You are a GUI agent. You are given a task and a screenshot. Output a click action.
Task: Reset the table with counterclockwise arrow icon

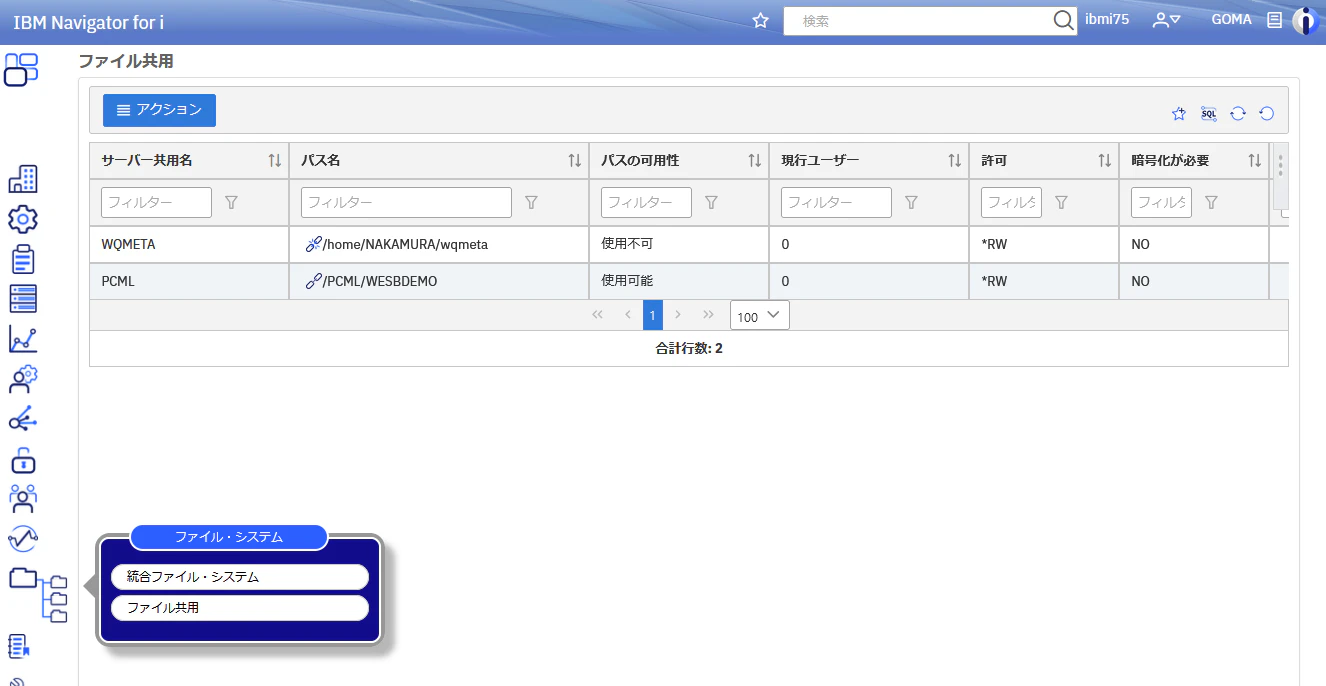(1267, 113)
